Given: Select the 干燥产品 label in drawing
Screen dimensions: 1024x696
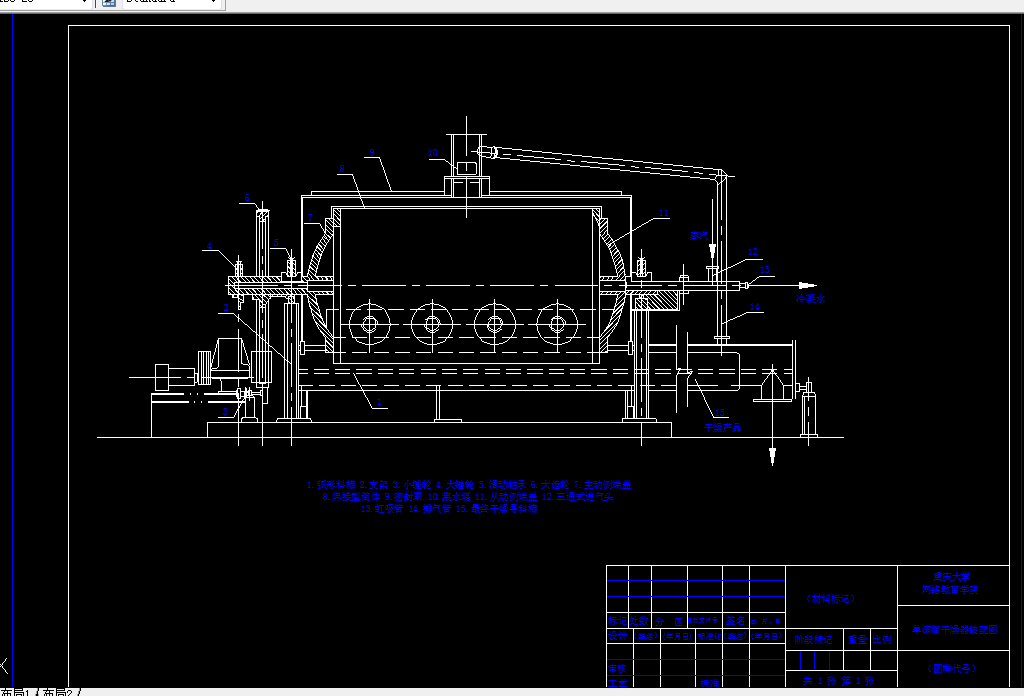Looking at the screenshot, I should [722, 427].
